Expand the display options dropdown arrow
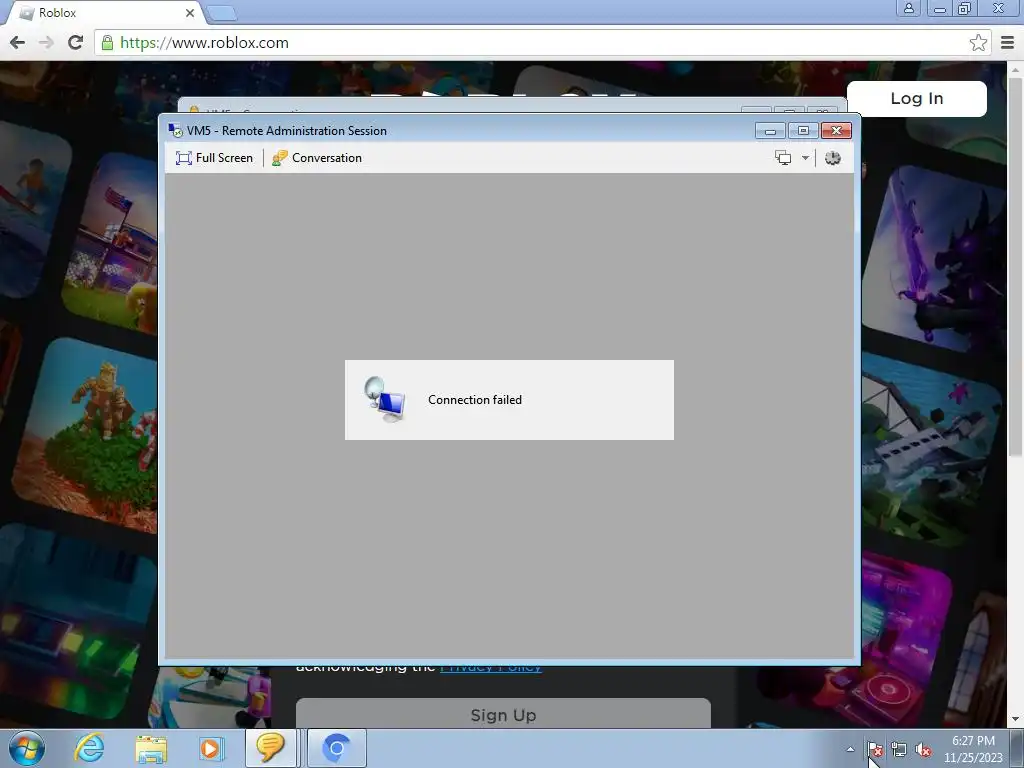The height and width of the screenshot is (768, 1024). pyautogui.click(x=805, y=158)
